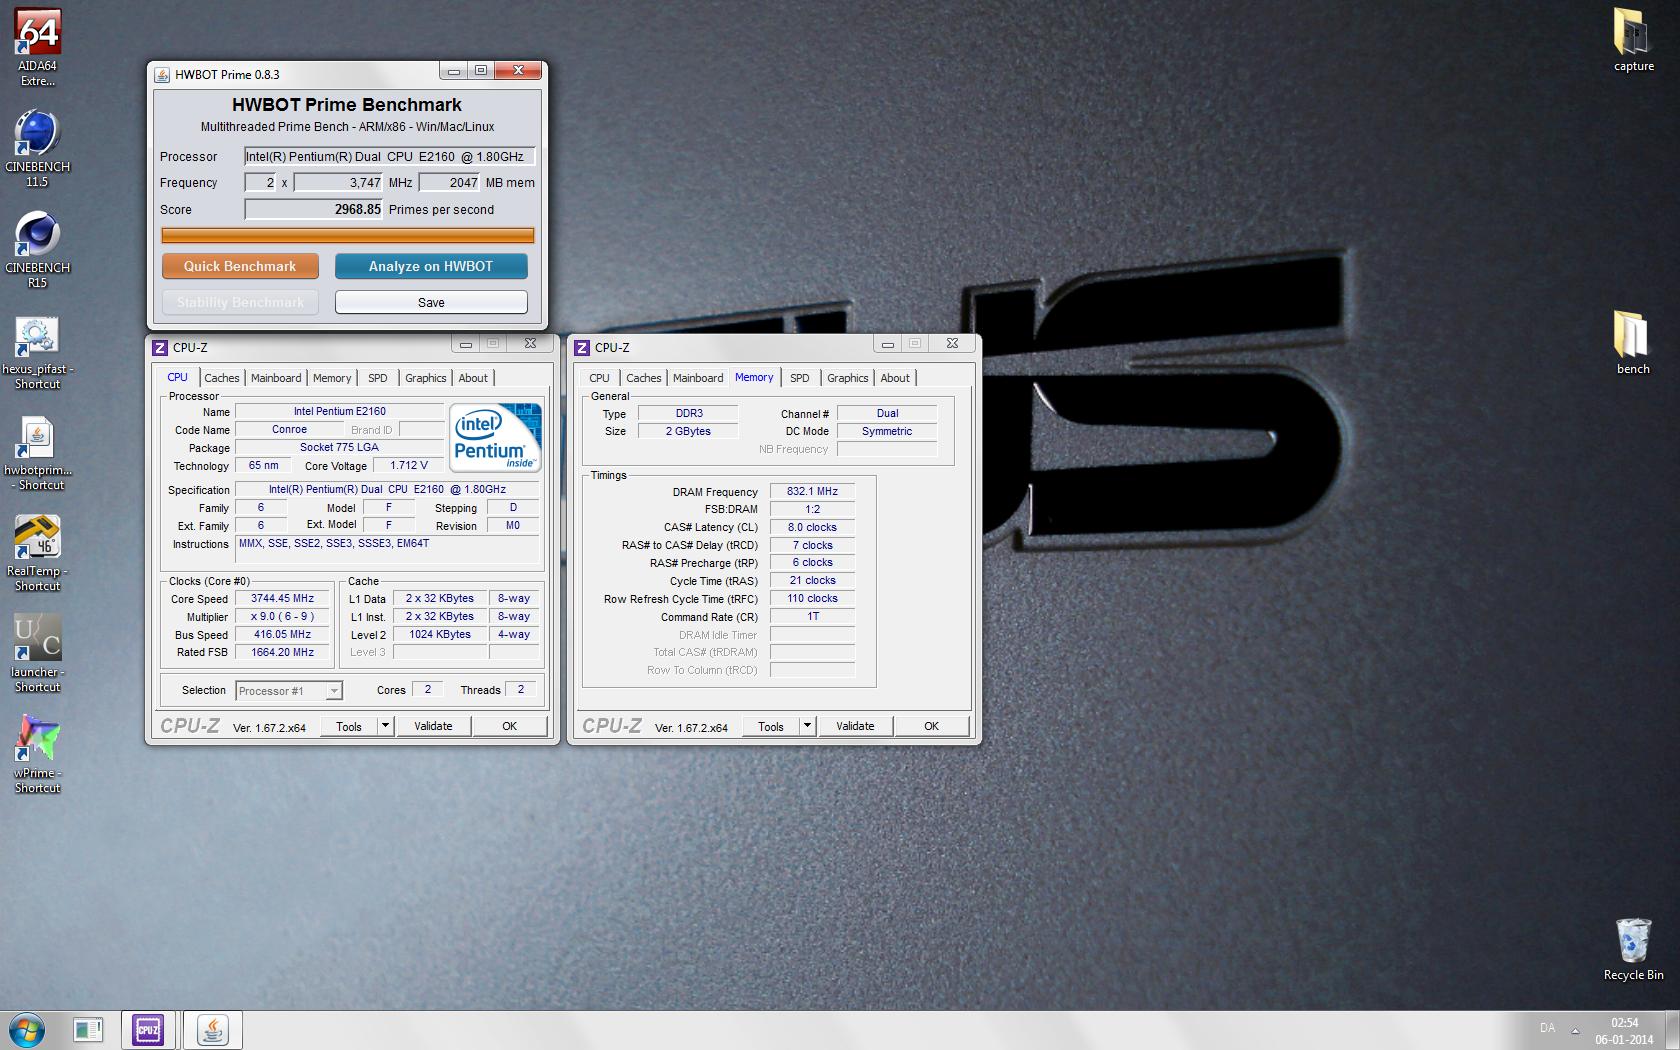Click DRAM Frequency value 832.1 MHz
This screenshot has width=1680, height=1050.
point(812,492)
